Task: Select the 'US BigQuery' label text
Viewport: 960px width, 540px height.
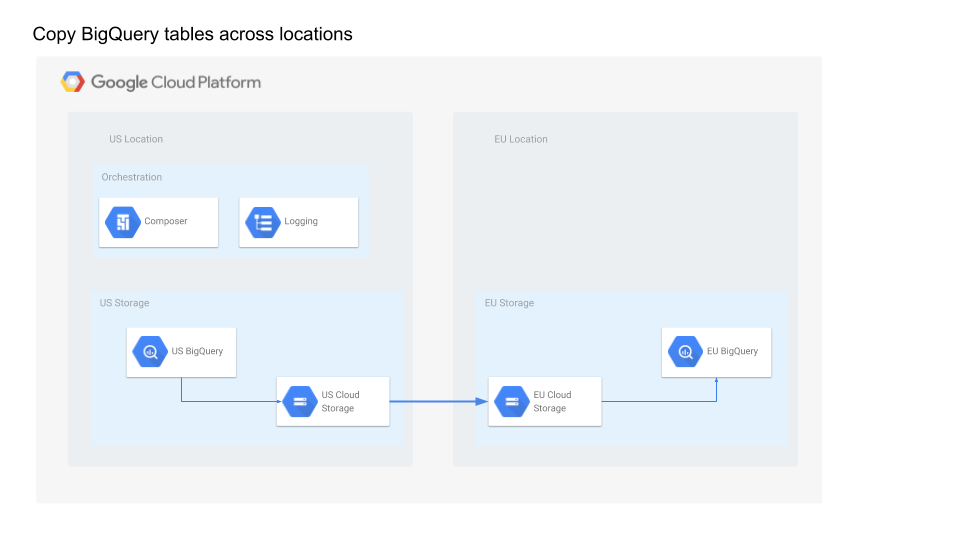Action: 197,351
